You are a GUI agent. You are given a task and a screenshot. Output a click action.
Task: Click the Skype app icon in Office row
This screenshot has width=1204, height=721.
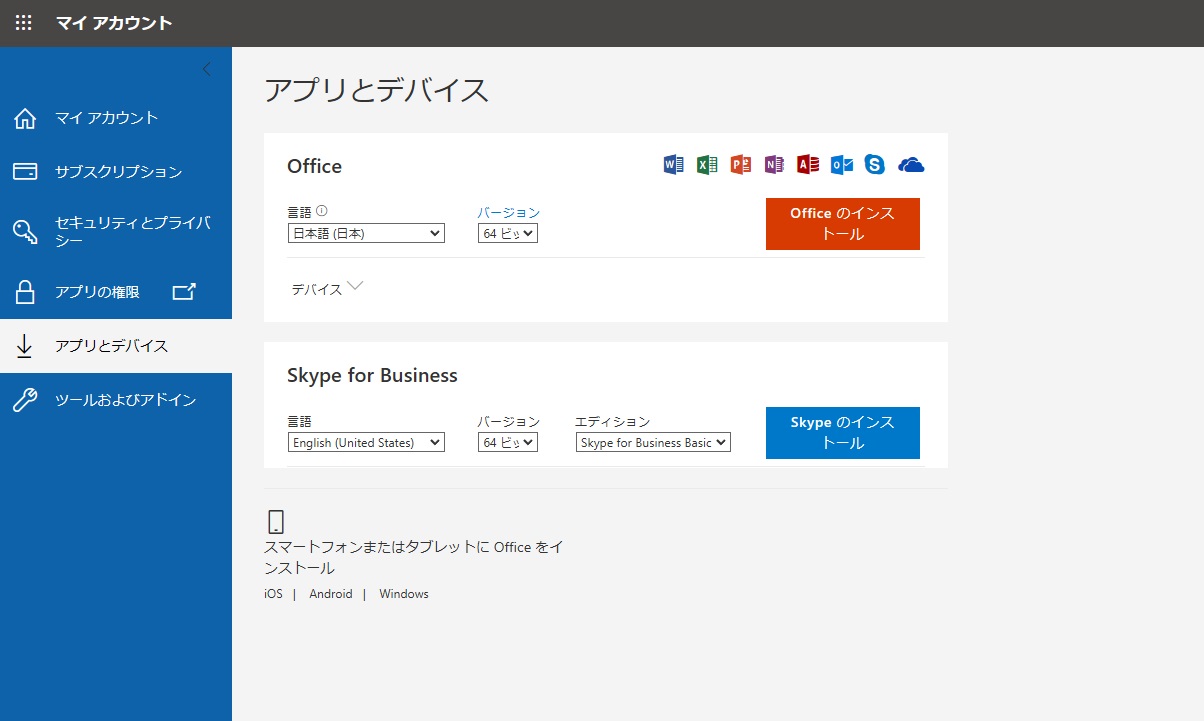point(875,165)
